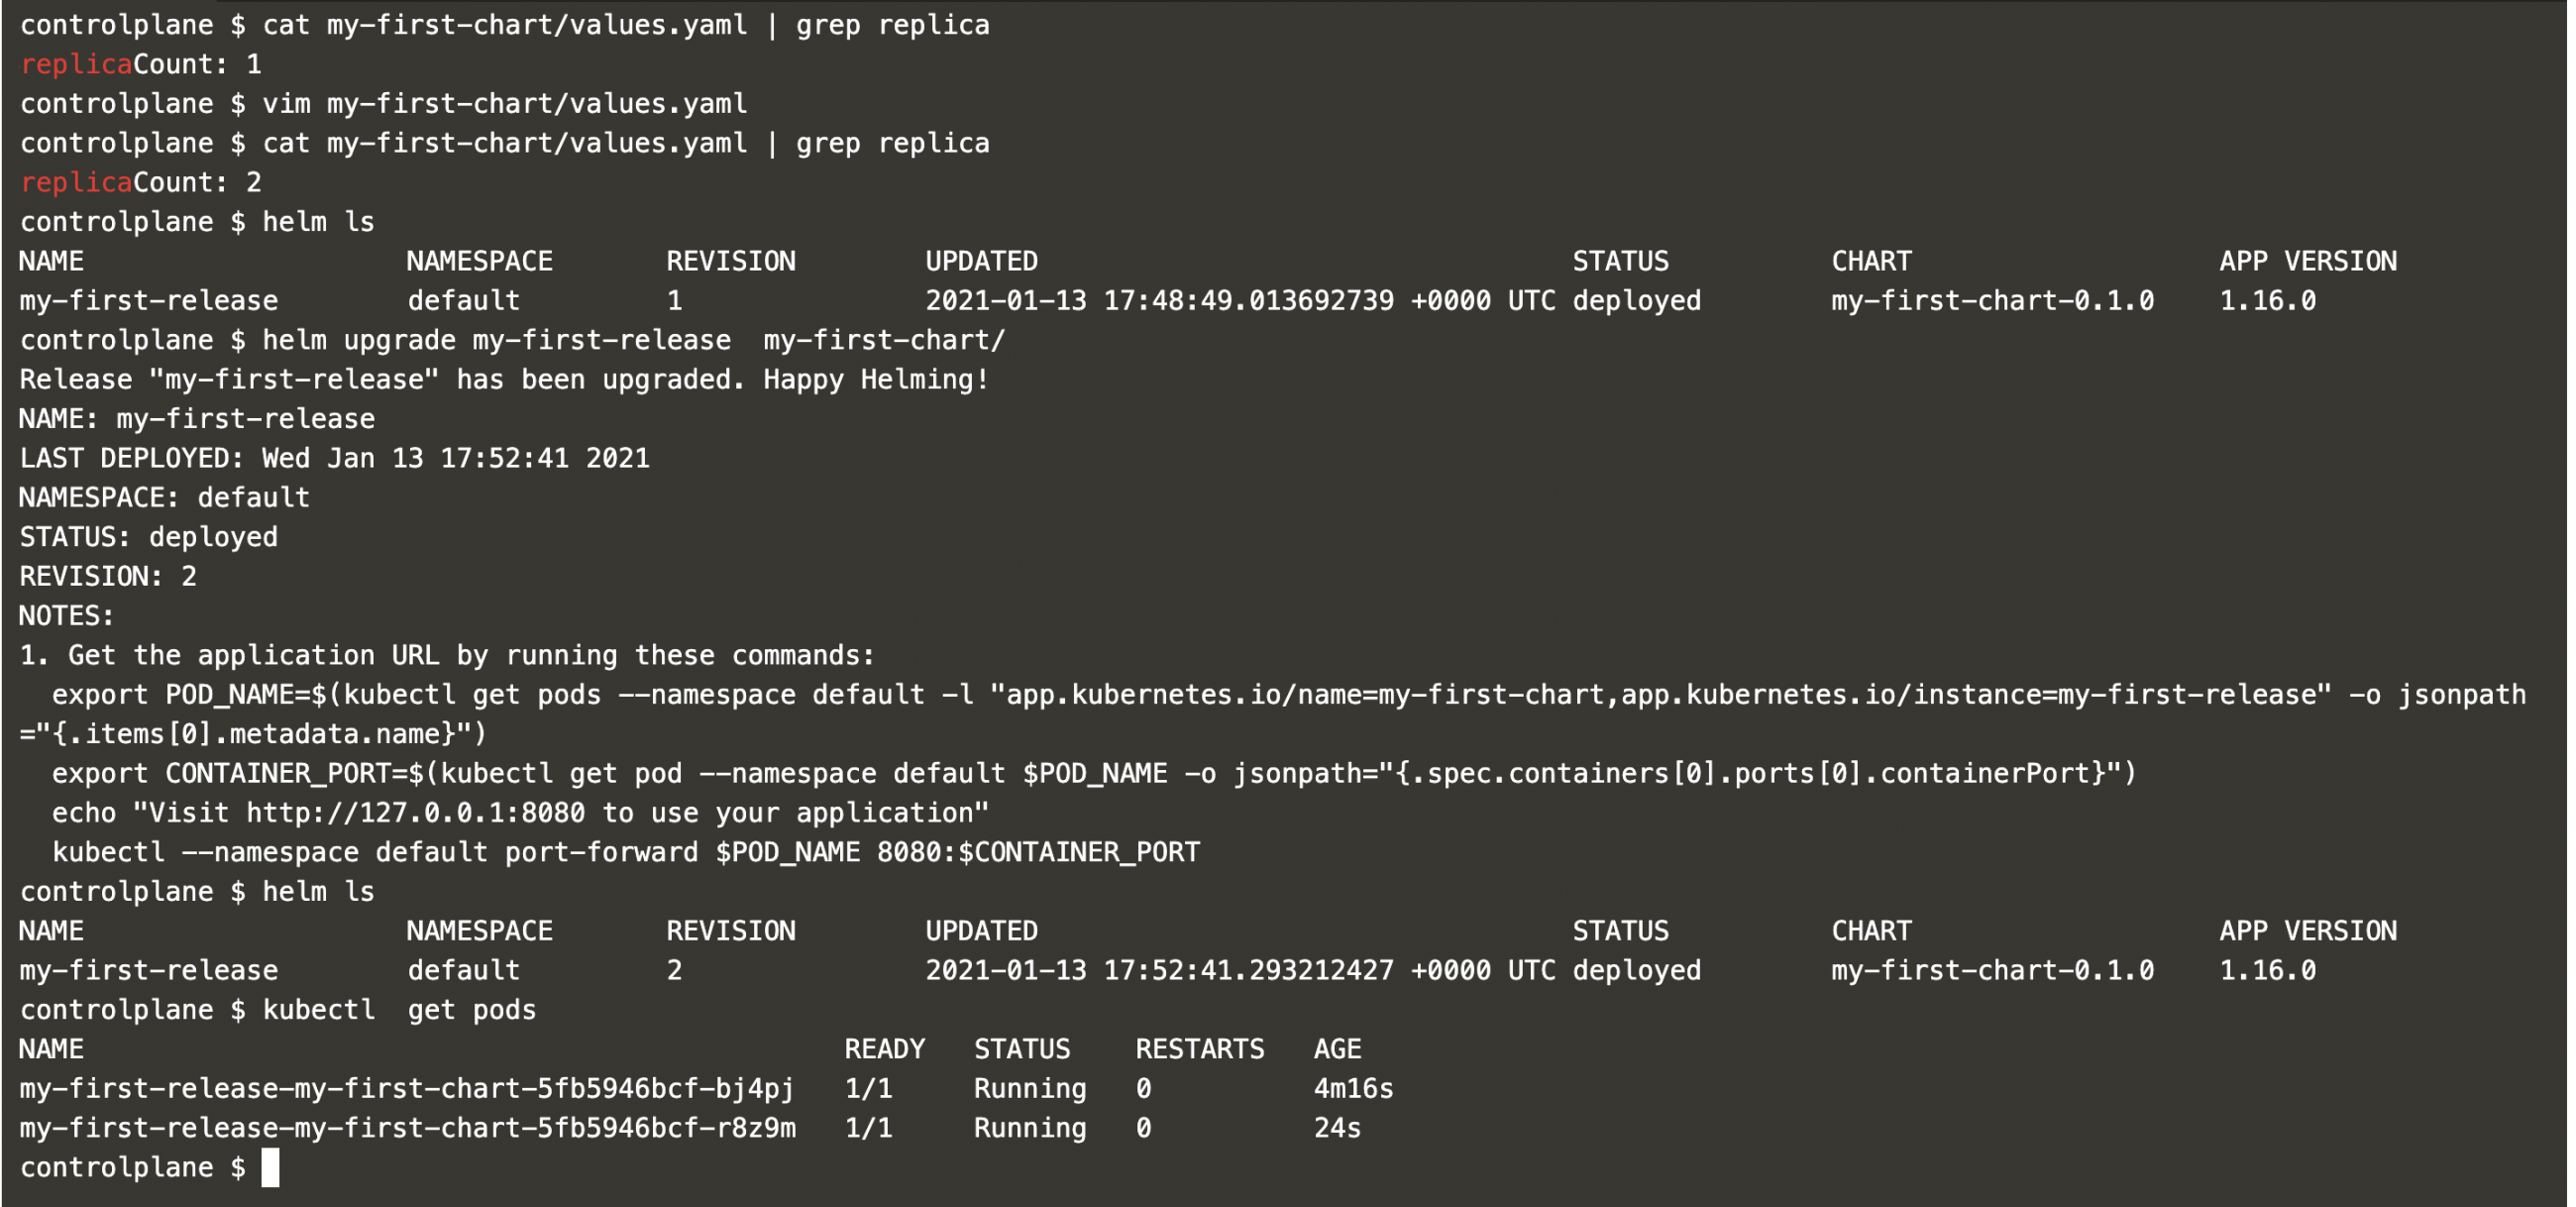Screen dimensions: 2576x1207
Task: Click the 4m16s pod age value
Action: tap(1353, 1088)
